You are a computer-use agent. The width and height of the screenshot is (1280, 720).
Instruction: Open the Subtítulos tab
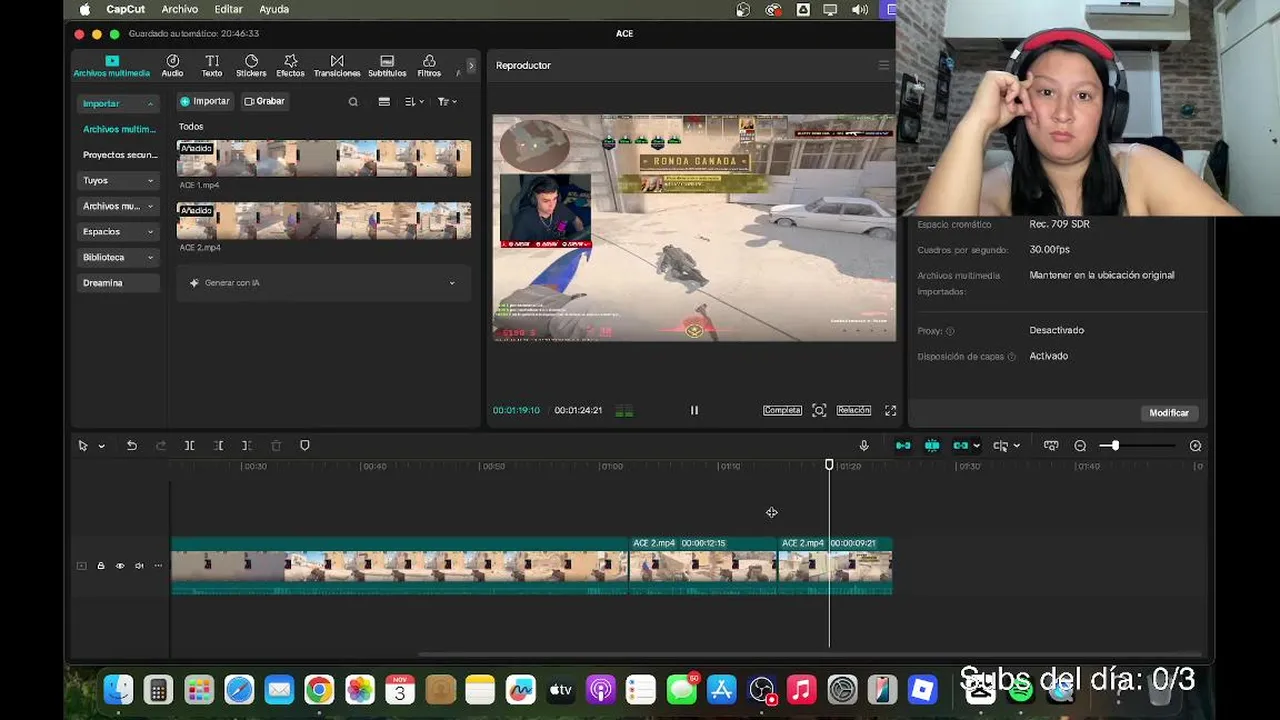coord(387,66)
